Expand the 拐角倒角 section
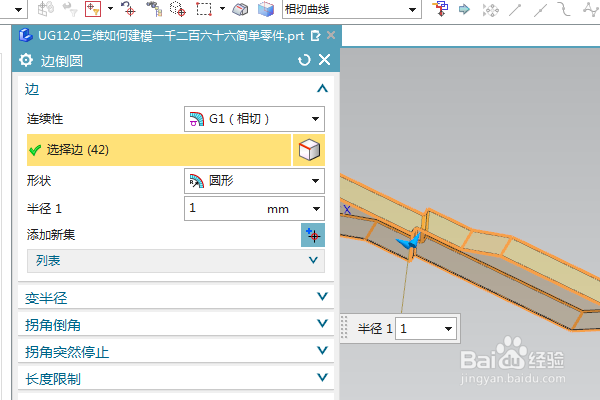600x400 pixels. click(176, 325)
